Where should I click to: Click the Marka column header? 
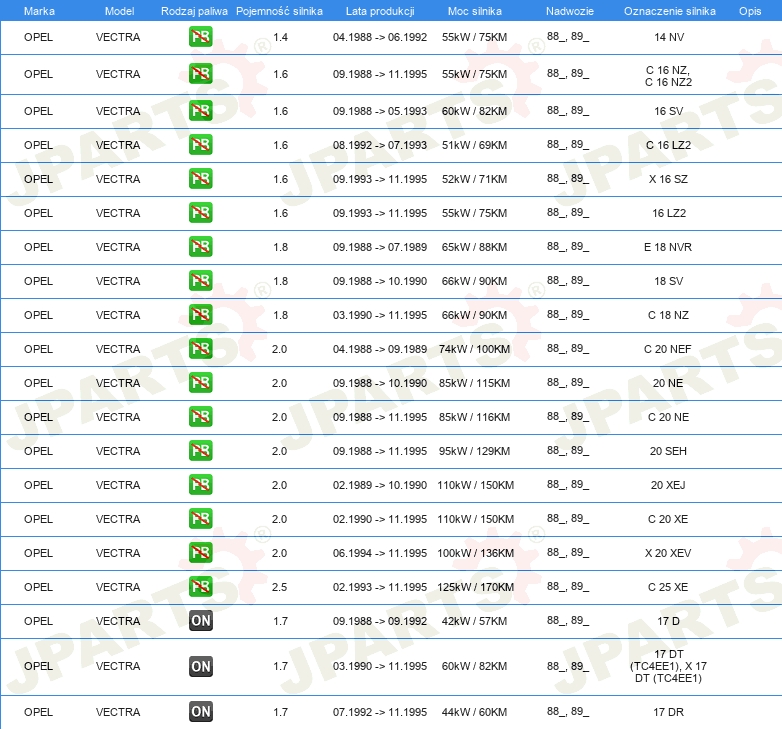coord(39,11)
